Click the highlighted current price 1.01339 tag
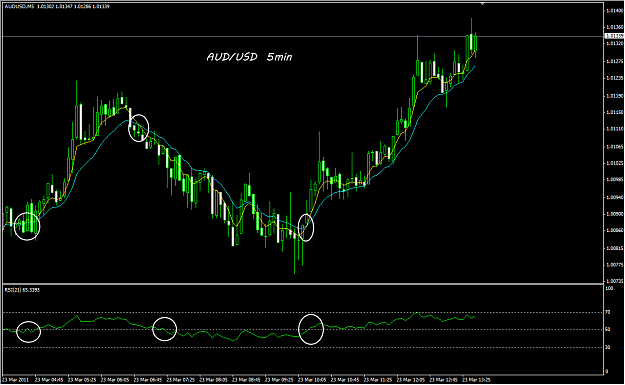Screen dimensions: 625x385 coord(614,36)
